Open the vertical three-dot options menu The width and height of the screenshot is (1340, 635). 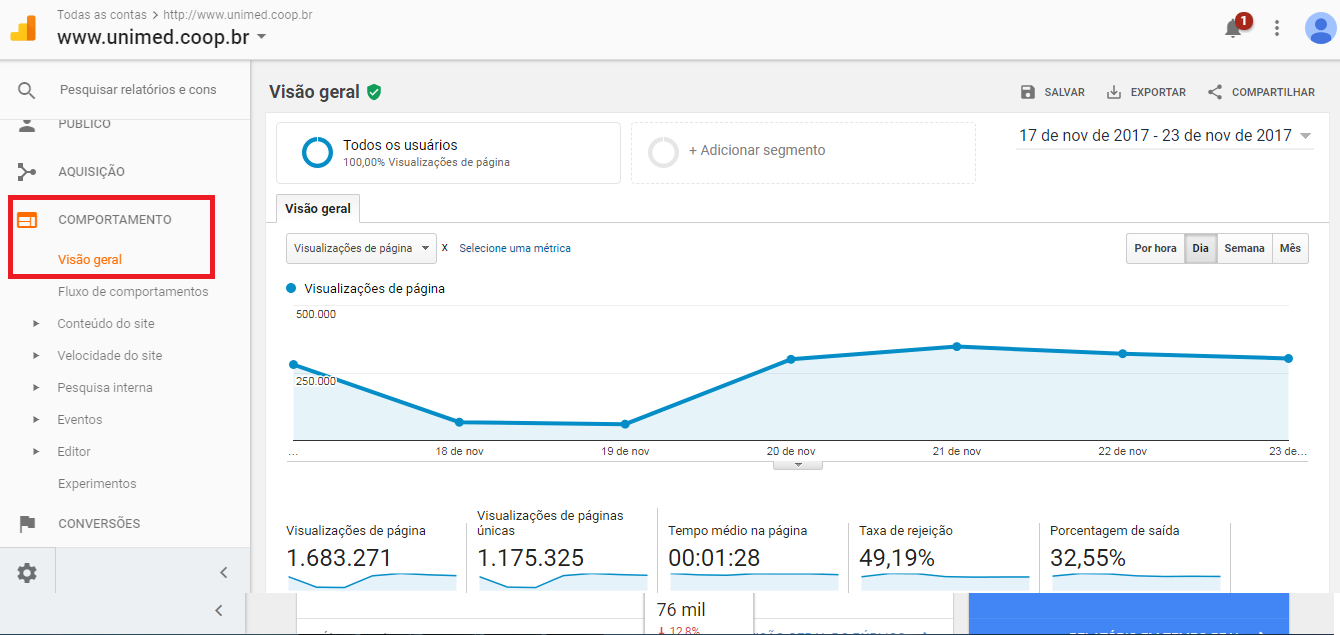(1277, 29)
